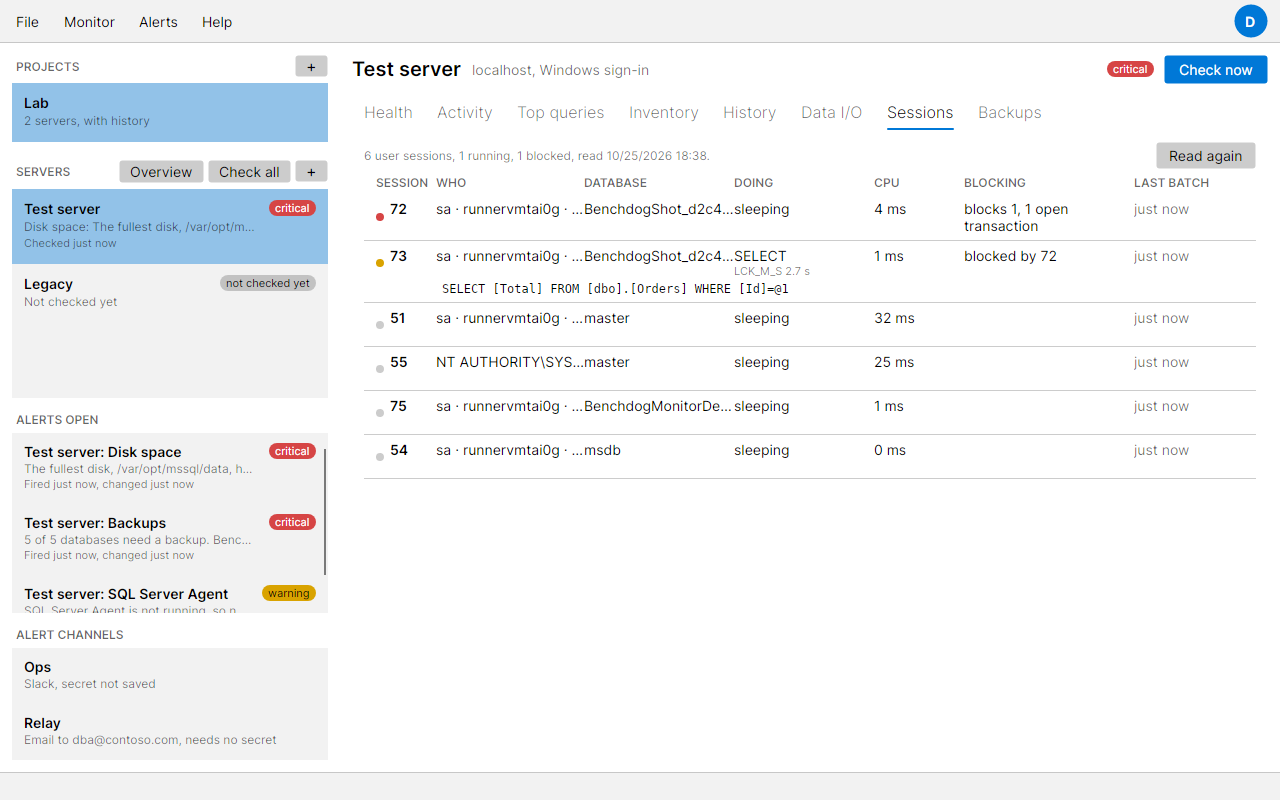The width and height of the screenshot is (1280, 800).
Task: Switch to the Activity tab
Action: (x=465, y=112)
